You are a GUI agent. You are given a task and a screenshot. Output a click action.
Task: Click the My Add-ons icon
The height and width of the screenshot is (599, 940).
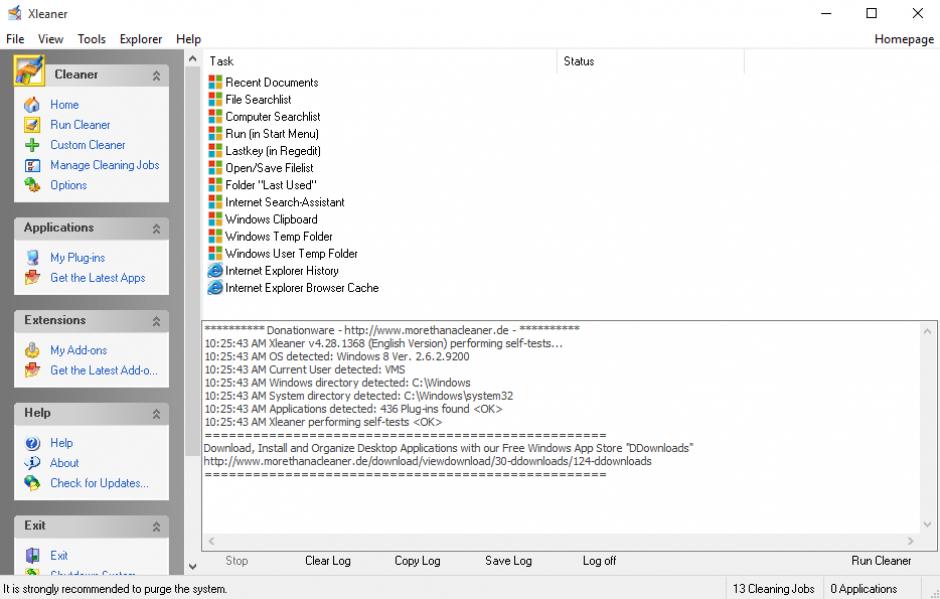[x=32, y=350]
